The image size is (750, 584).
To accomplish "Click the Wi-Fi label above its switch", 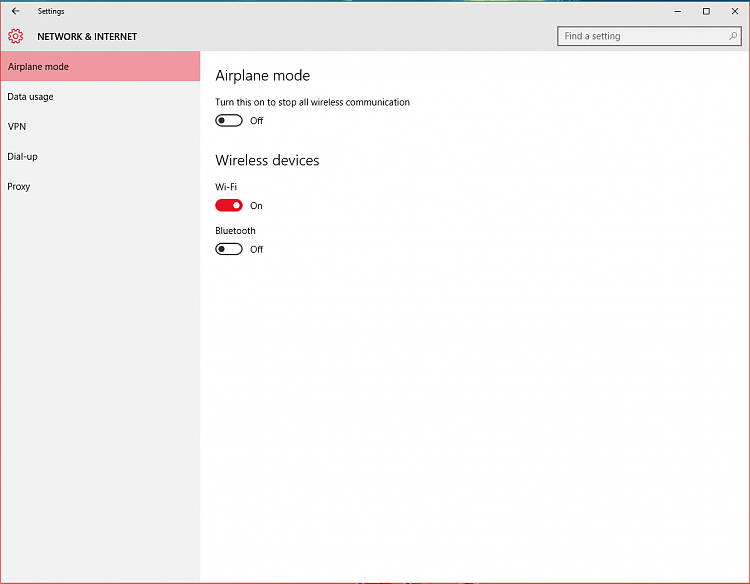I will click(x=226, y=187).
